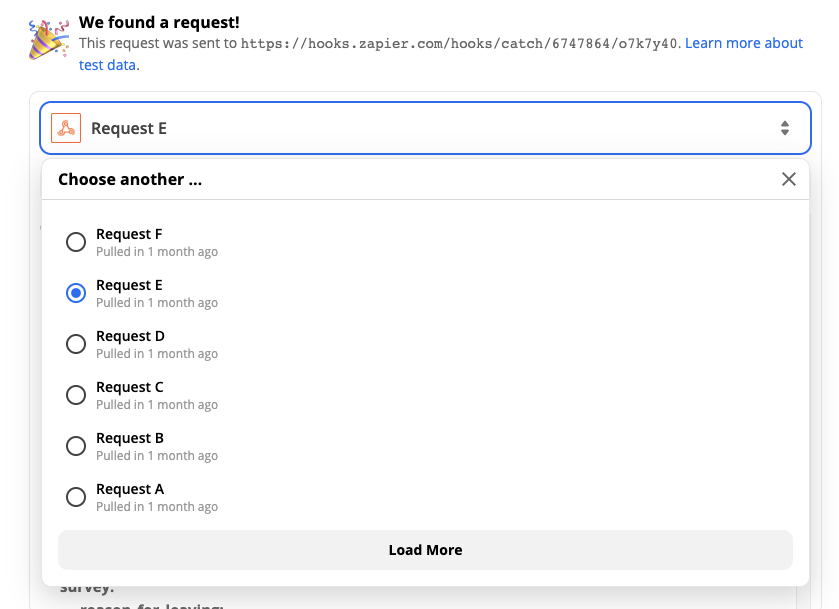Close the Choose another panel
This screenshot has width=839, height=609.
point(788,179)
